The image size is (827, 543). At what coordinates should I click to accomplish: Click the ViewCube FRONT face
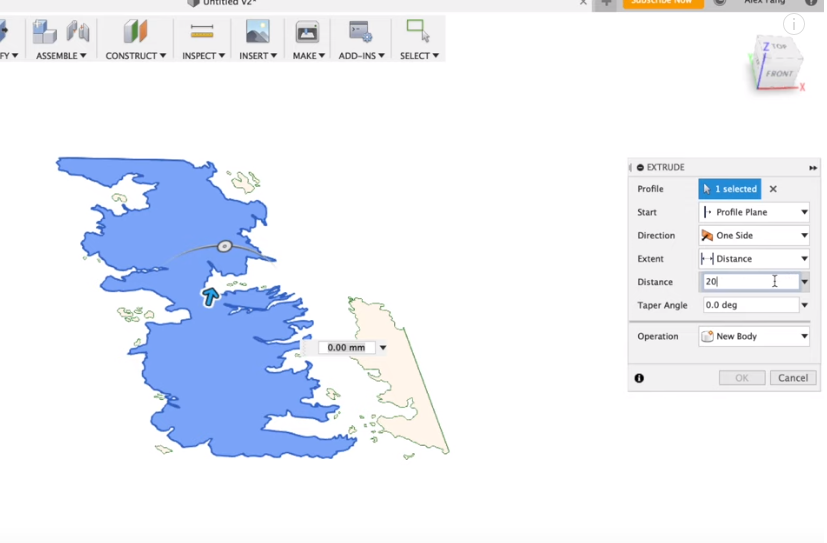779,74
